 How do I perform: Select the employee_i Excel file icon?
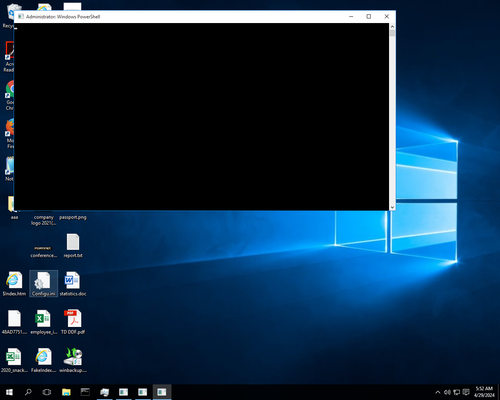coord(43,322)
